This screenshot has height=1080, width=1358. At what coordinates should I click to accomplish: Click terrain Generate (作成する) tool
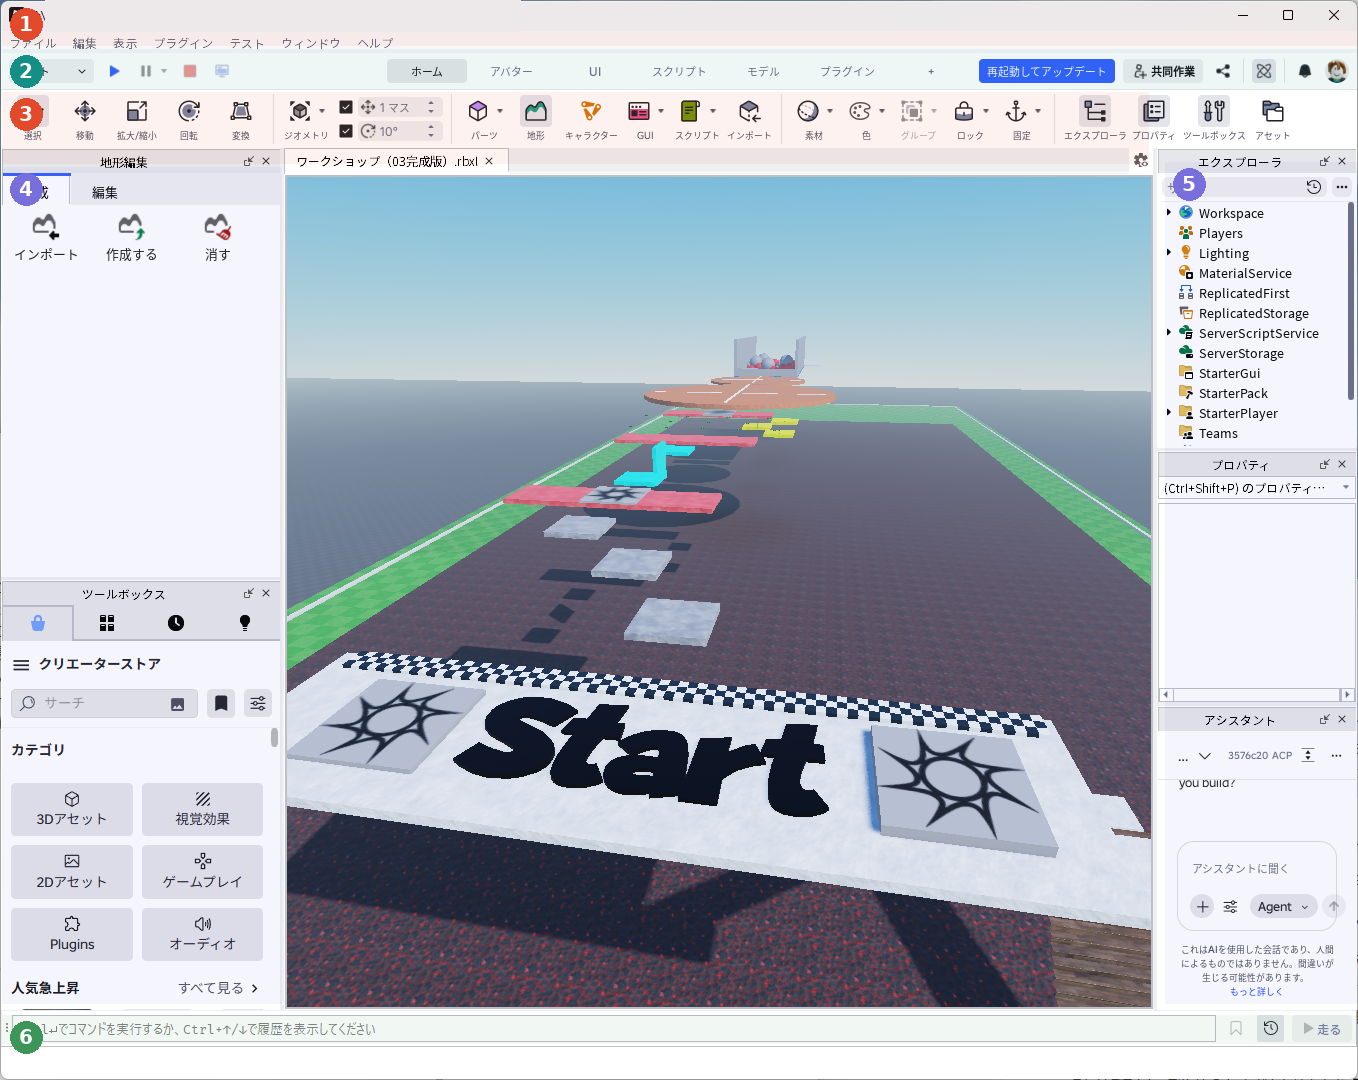[131, 238]
